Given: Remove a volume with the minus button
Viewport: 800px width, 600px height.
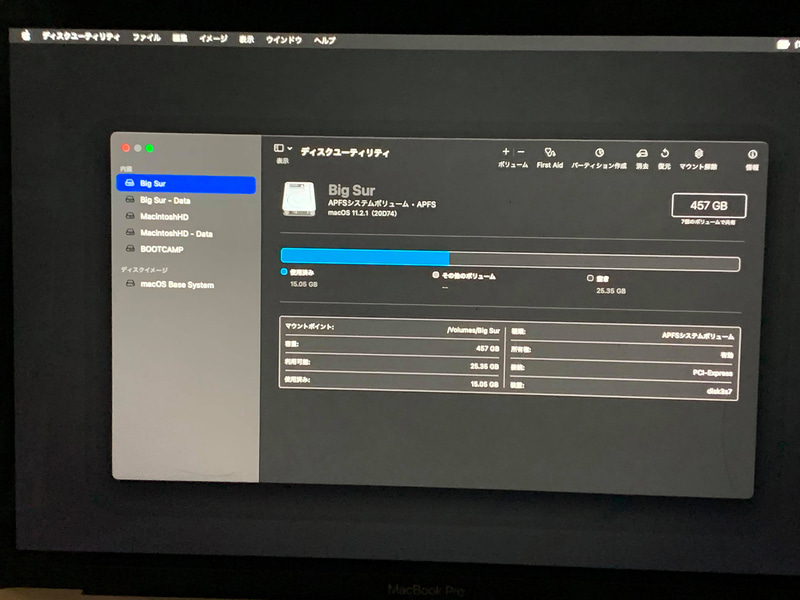Looking at the screenshot, I should (521, 152).
